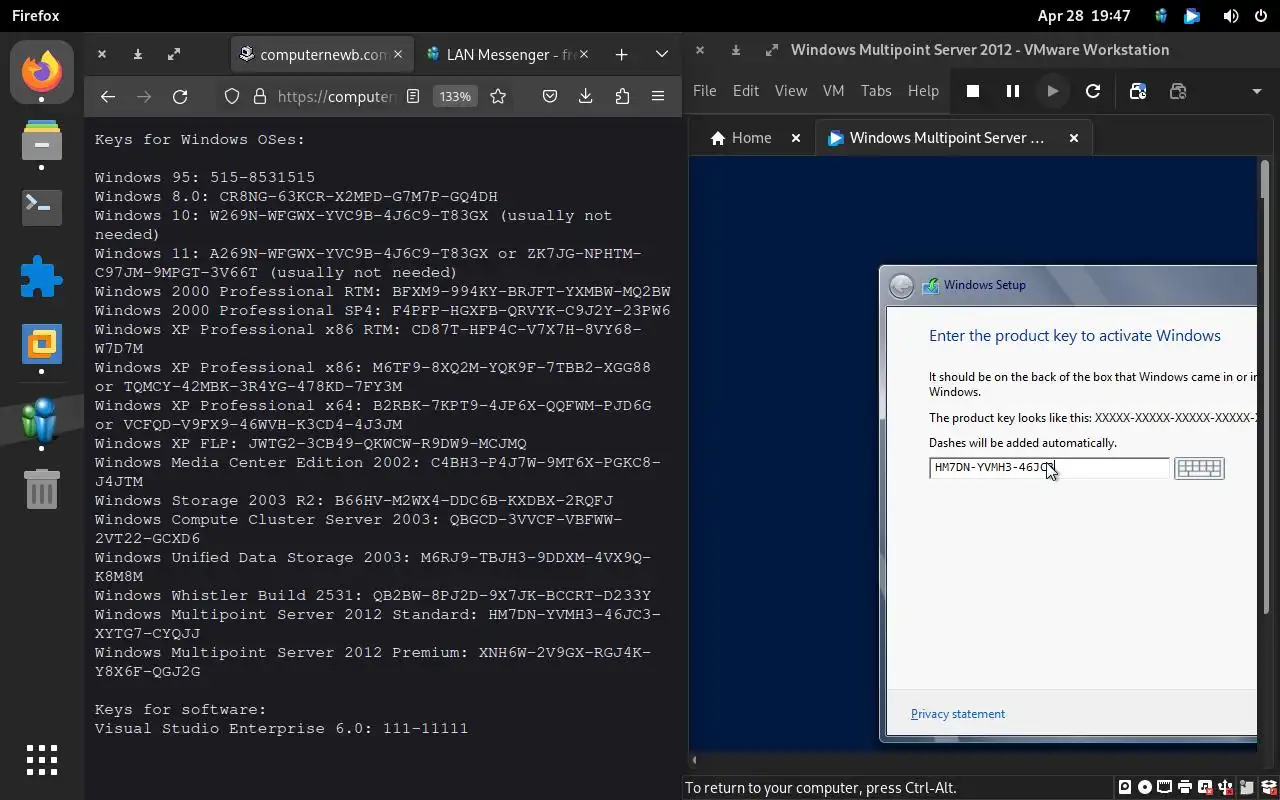This screenshot has height=800, width=1280.
Task: Open a new Firefox tab
Action: click(622, 54)
